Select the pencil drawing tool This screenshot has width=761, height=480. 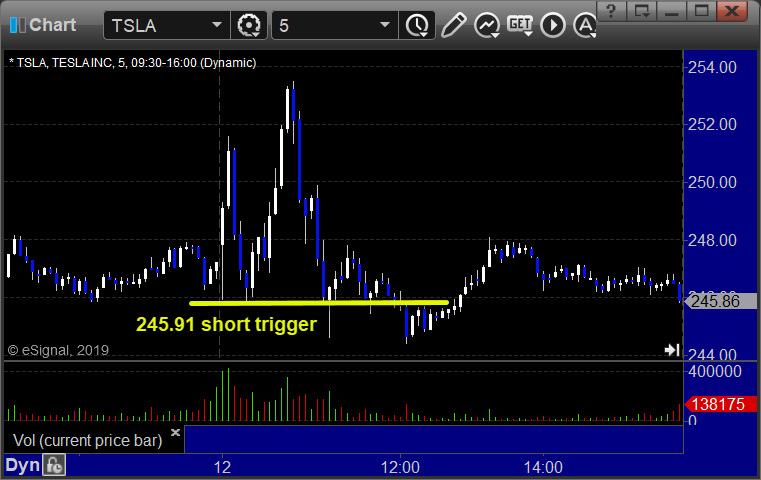click(454, 25)
